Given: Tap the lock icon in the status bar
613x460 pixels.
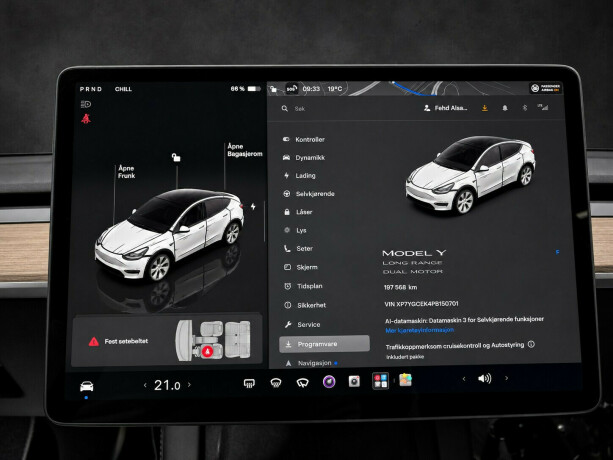Looking at the screenshot, I should pos(274,89).
